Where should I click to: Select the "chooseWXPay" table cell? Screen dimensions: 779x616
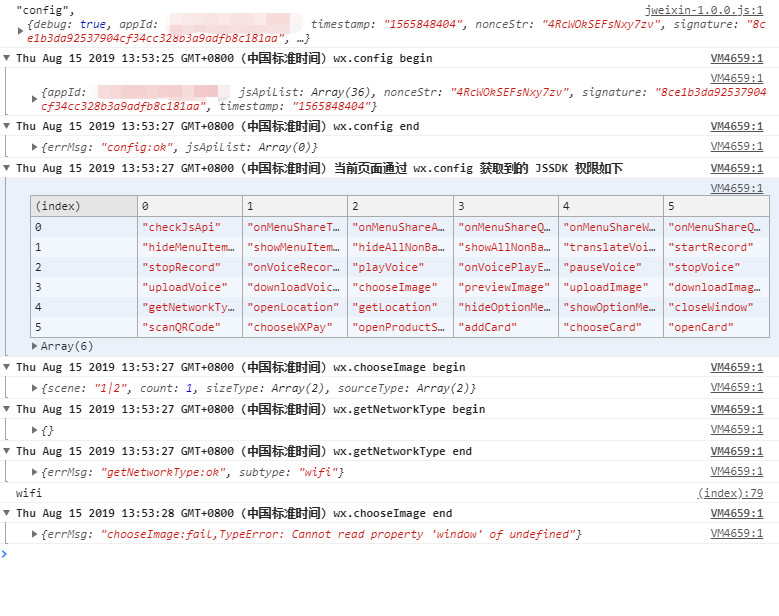click(x=295, y=327)
